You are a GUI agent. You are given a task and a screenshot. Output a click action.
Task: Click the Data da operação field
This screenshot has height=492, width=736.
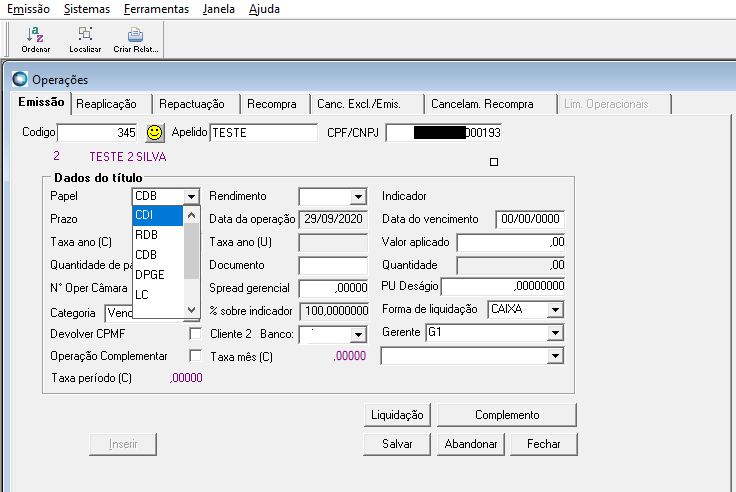333,219
